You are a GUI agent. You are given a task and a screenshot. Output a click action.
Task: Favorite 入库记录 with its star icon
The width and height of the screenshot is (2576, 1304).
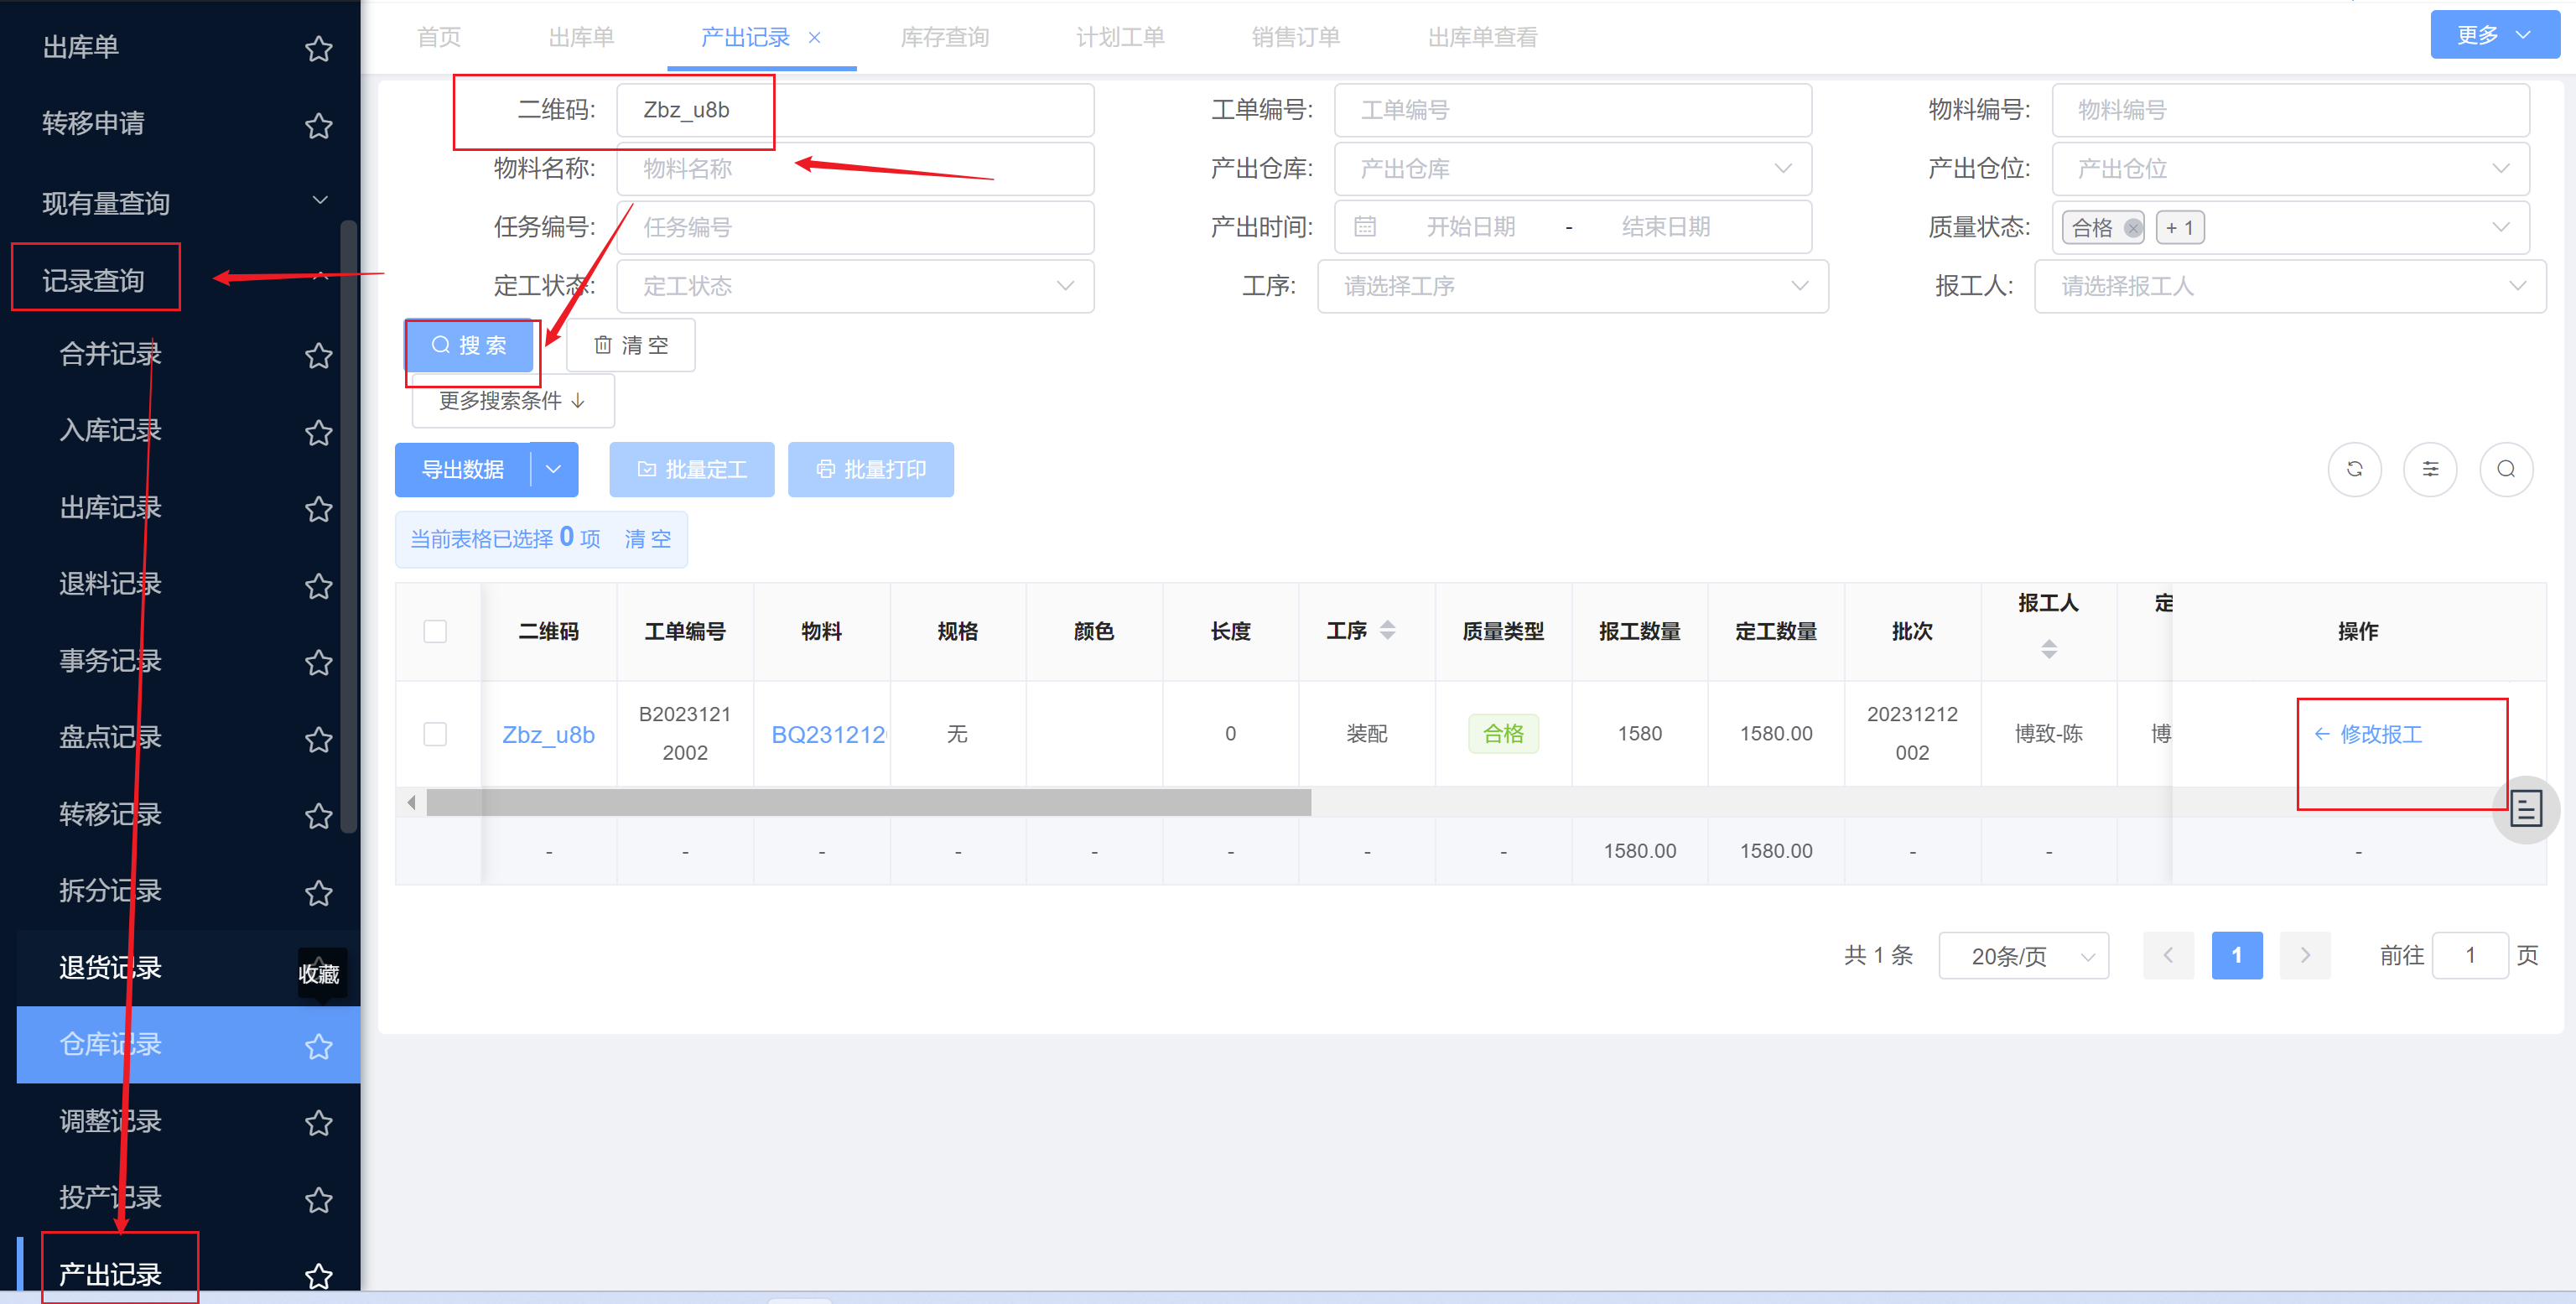point(318,432)
